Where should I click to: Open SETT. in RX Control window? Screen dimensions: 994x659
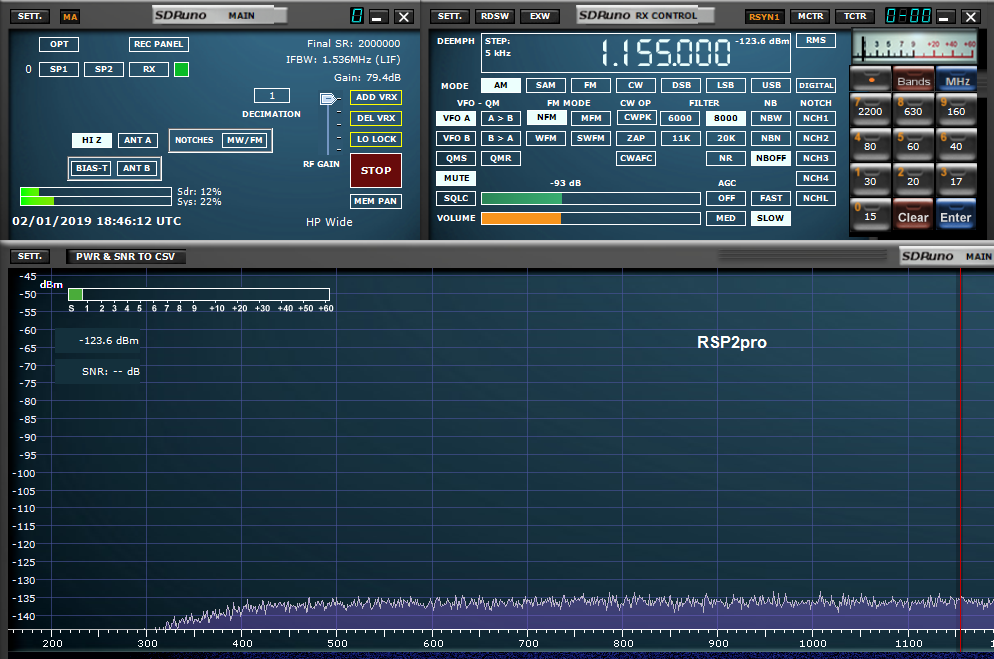coord(449,16)
